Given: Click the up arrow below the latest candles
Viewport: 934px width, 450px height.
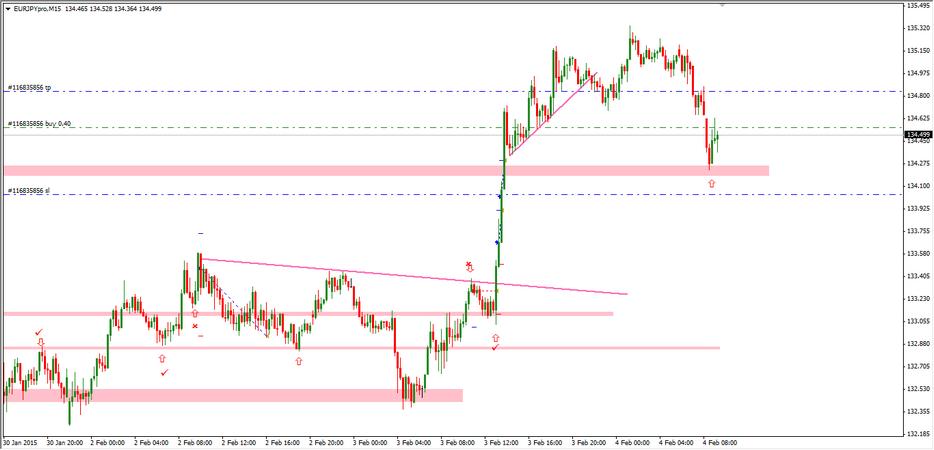Looking at the screenshot, I should pyautogui.click(x=711, y=184).
